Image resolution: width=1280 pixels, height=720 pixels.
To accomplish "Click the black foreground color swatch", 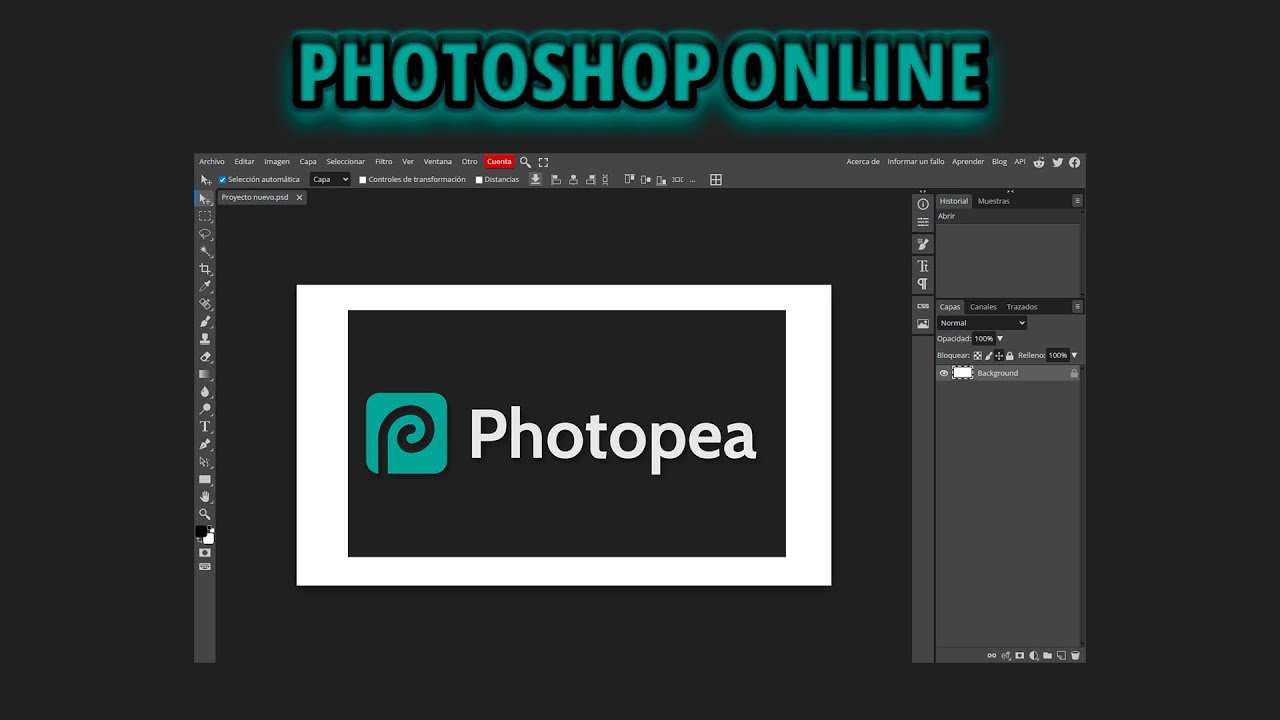I will [x=201, y=531].
